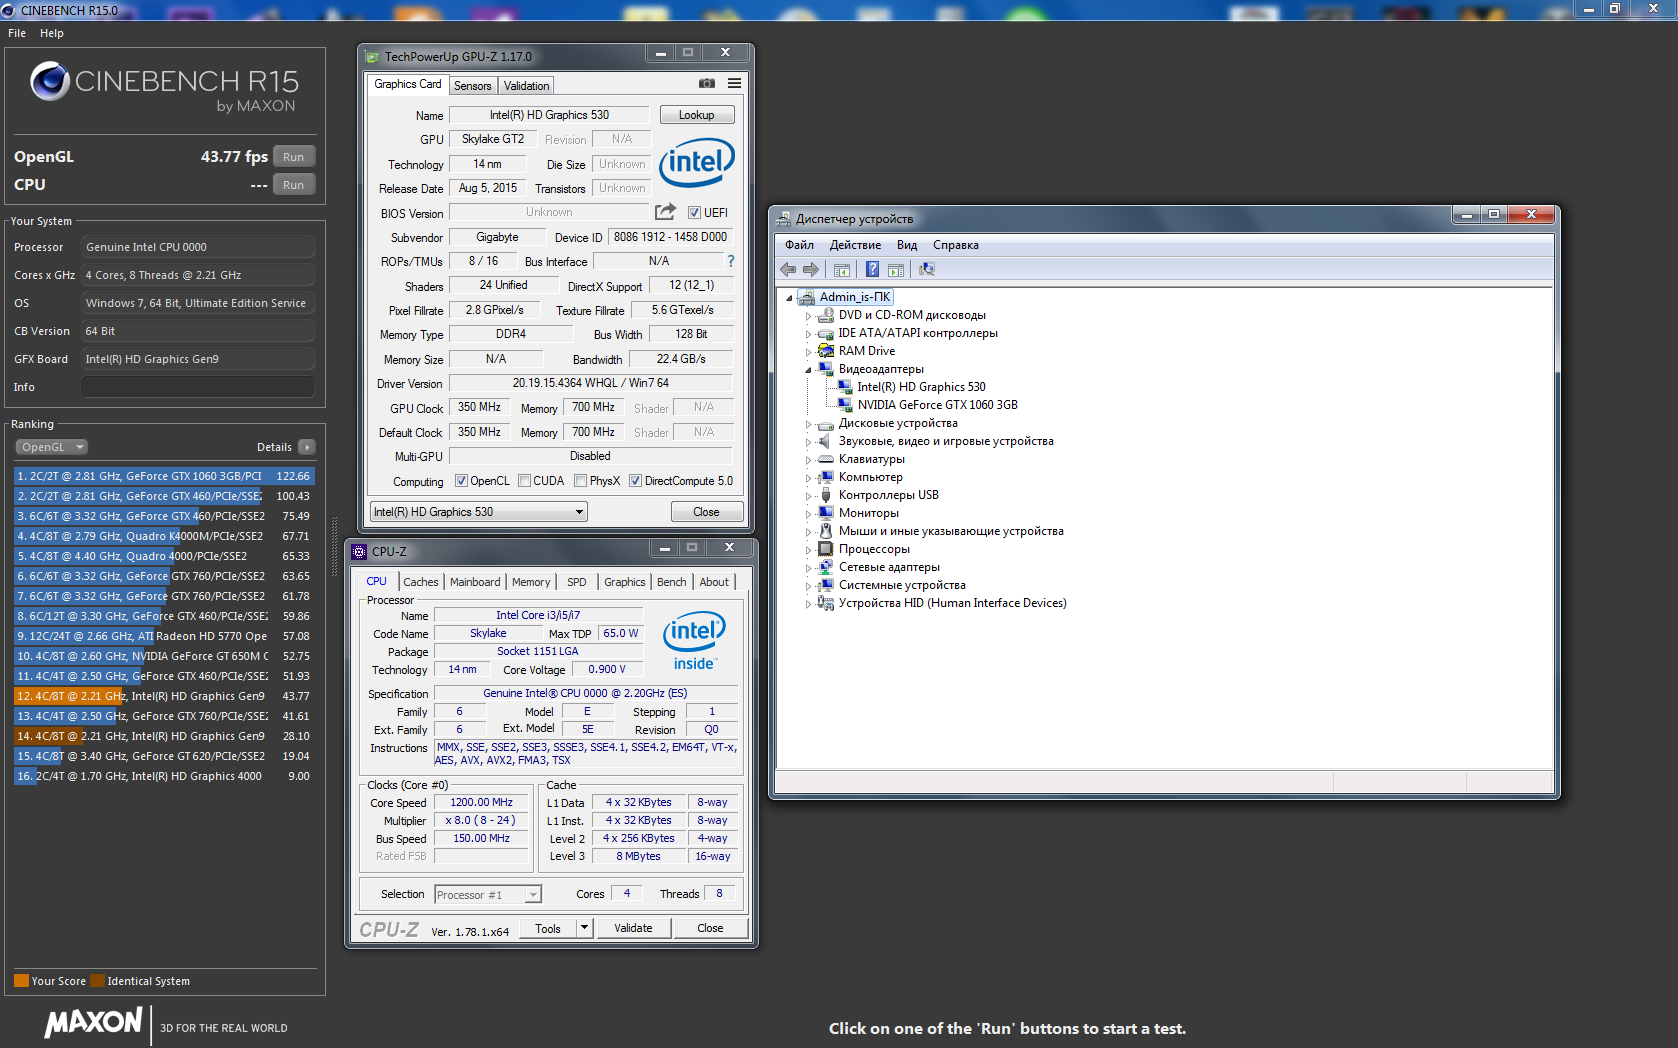Expand the Процессоры tree node
This screenshot has height=1048, width=1678.
[808, 550]
